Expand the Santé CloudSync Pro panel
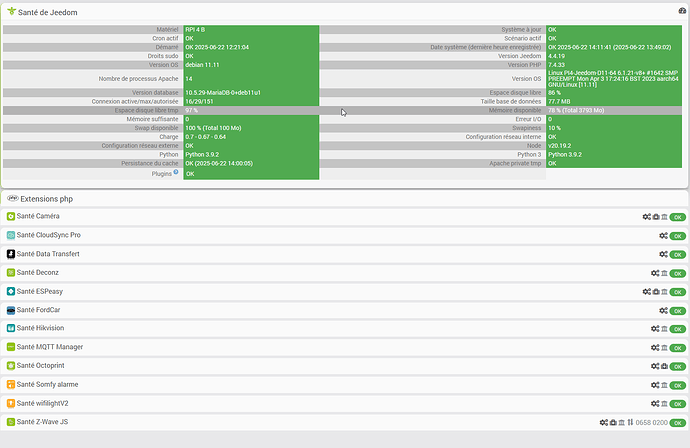 [48, 235]
